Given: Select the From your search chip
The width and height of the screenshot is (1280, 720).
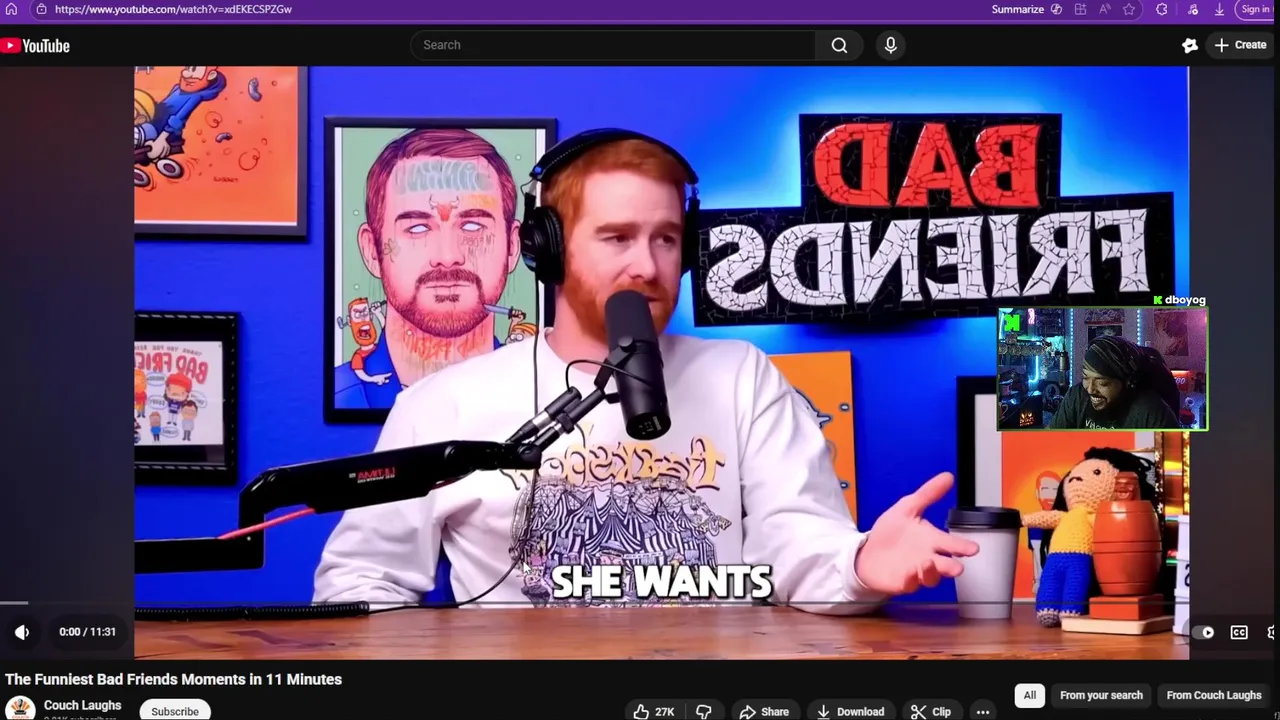Looking at the screenshot, I should click(1101, 695).
